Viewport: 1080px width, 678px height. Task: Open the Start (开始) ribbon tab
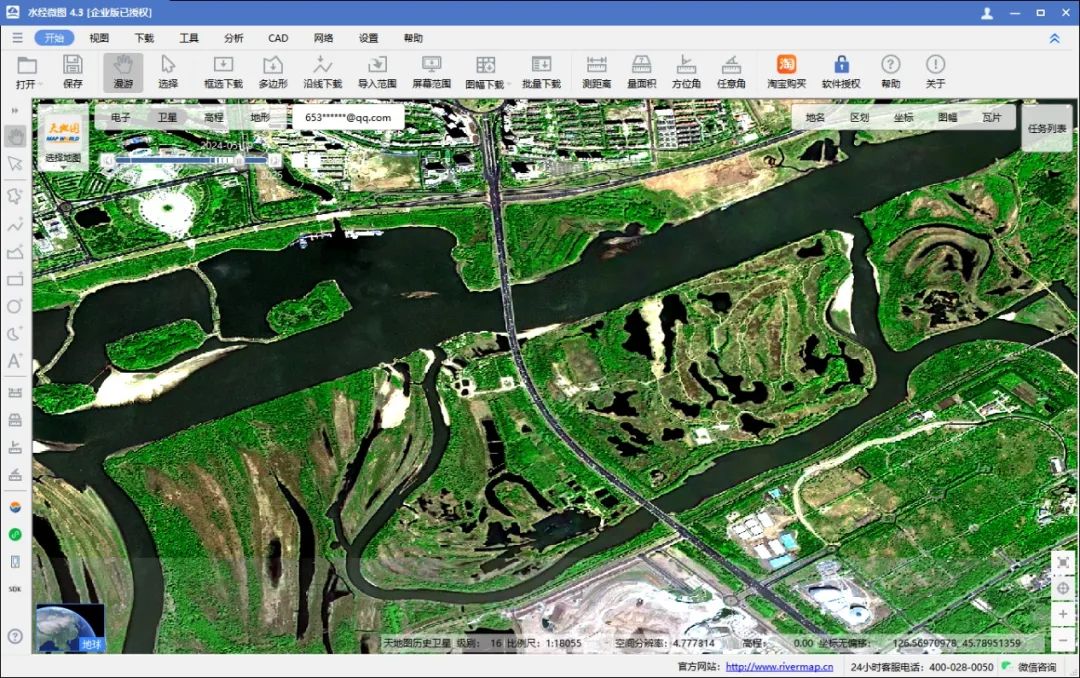(54, 38)
